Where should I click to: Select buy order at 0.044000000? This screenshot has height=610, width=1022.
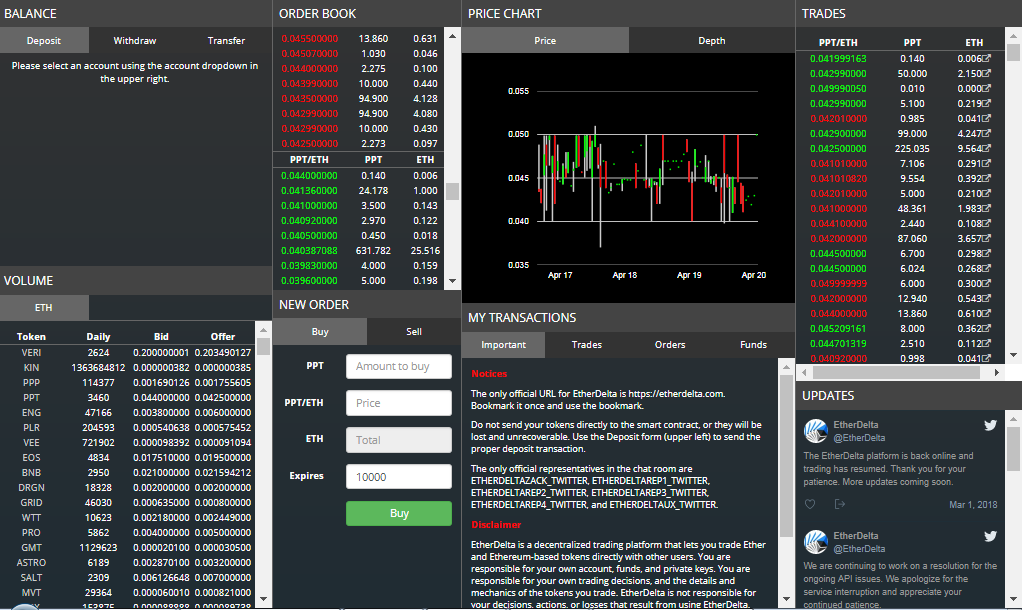[x=359, y=175]
